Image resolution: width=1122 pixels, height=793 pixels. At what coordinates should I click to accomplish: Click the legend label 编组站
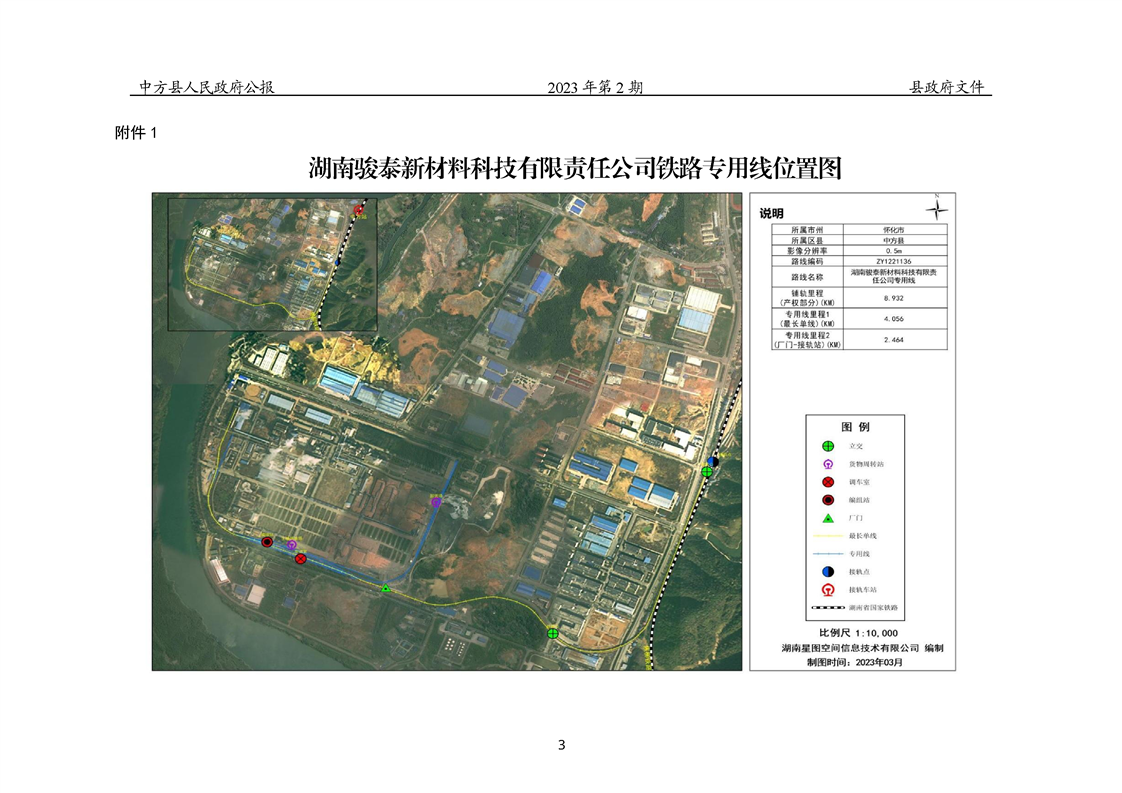[859, 500]
